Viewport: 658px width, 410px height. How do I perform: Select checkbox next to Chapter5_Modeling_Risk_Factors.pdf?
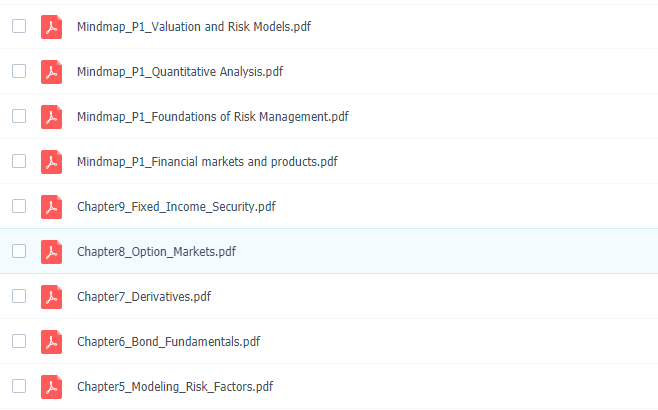19,386
